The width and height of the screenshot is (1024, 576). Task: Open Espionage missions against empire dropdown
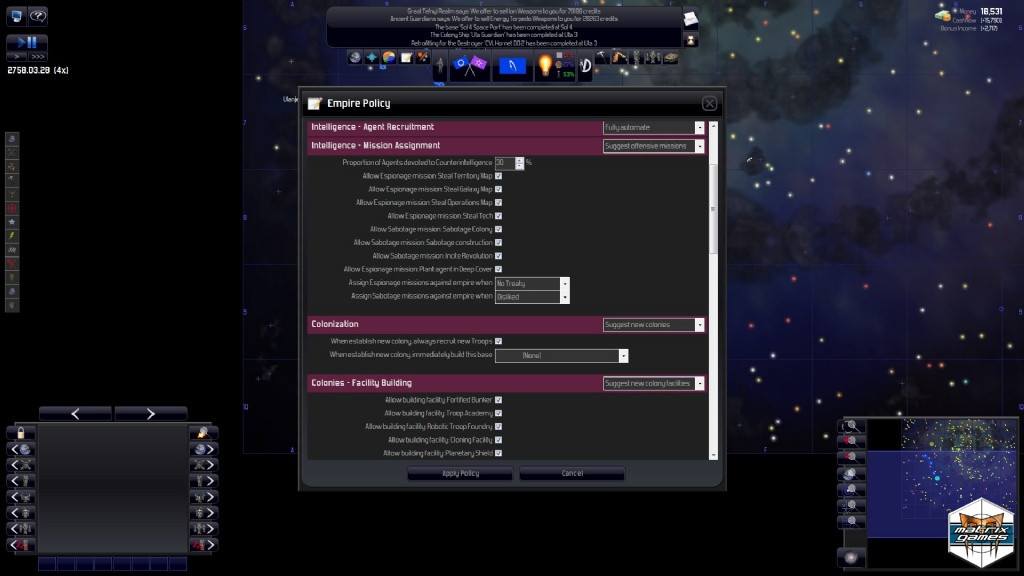click(532, 283)
